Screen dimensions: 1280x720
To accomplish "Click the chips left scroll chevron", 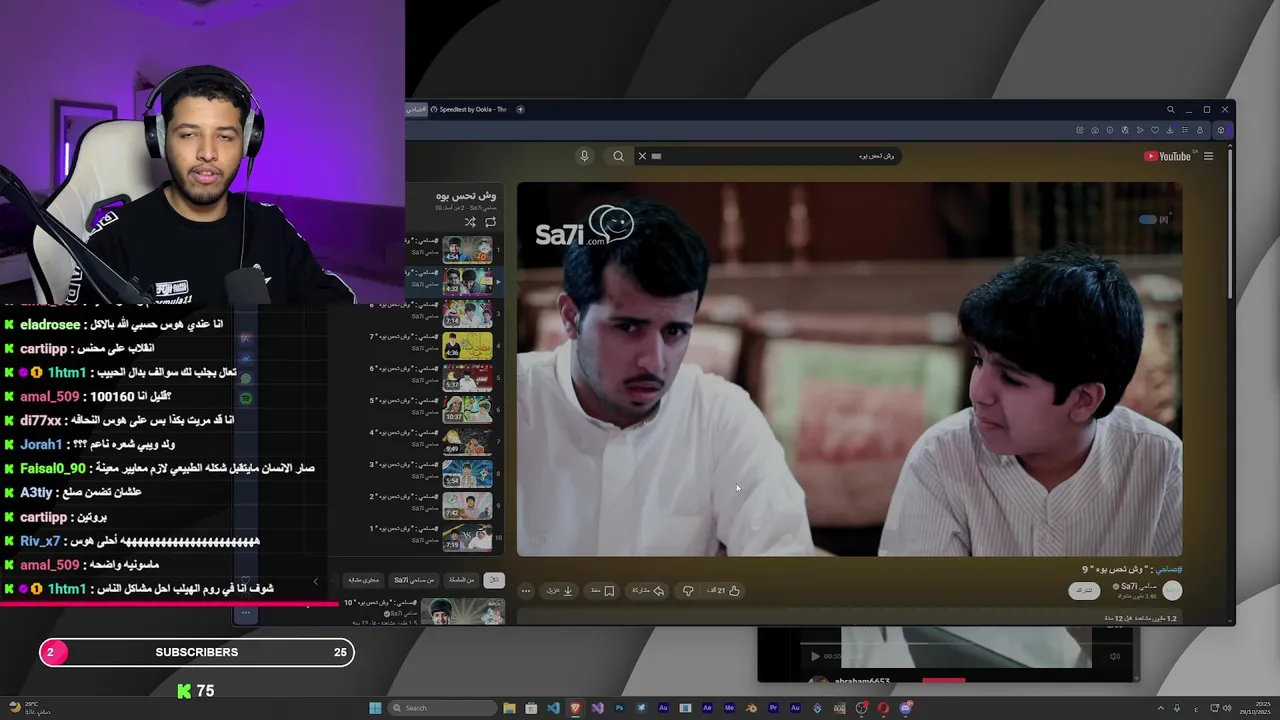I will (x=316, y=581).
